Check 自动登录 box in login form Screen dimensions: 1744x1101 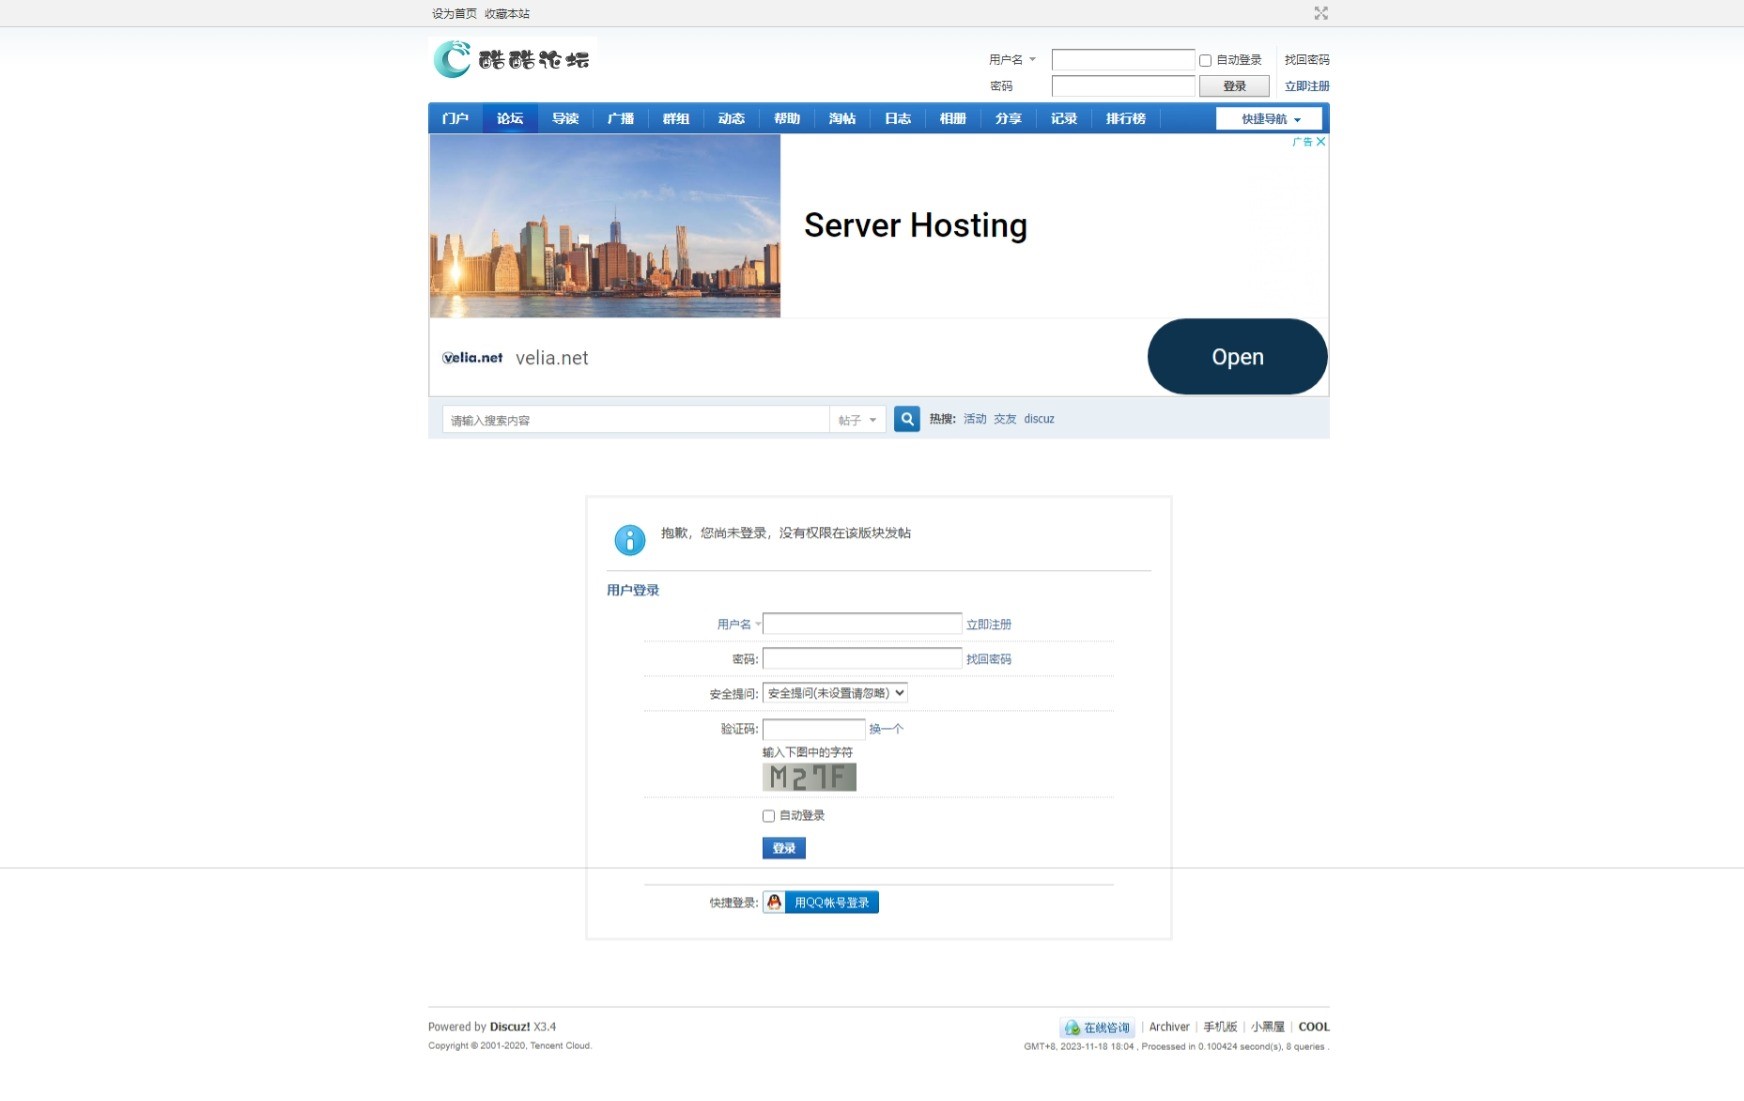tap(768, 816)
